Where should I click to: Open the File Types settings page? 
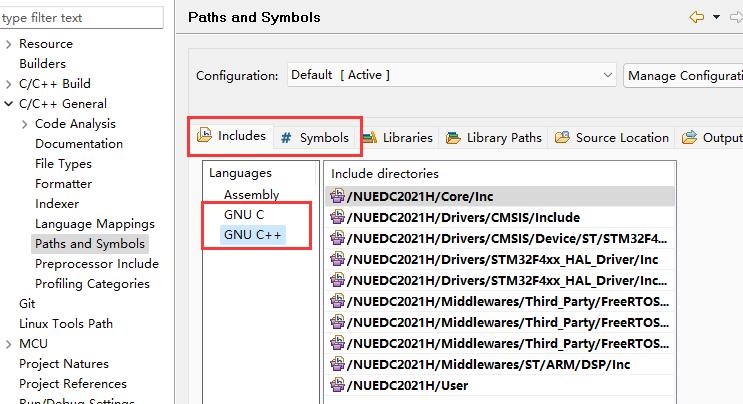click(63, 164)
